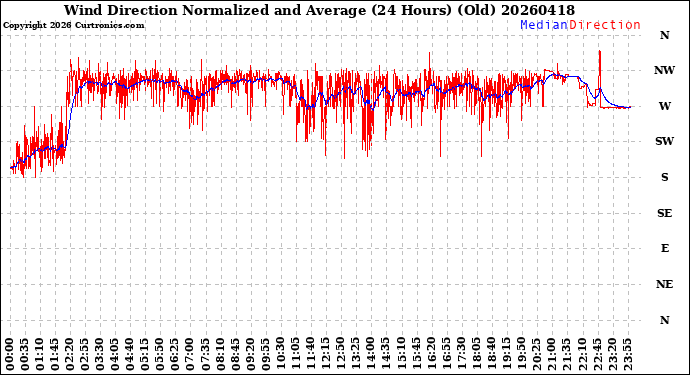Click the NE axis label
Image resolution: width=690 pixels, height=375 pixels.
[x=664, y=284]
